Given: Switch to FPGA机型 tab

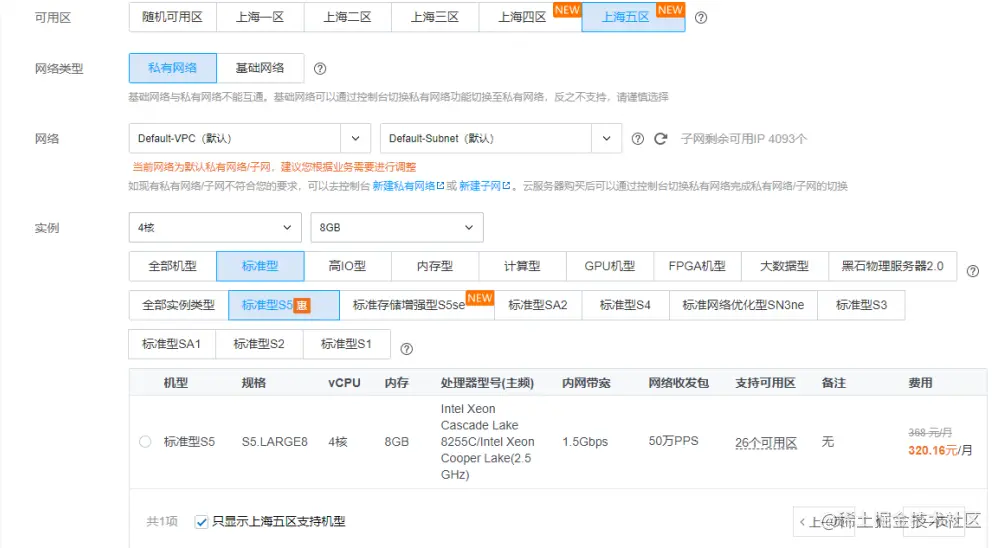Looking at the screenshot, I should pyautogui.click(x=697, y=266).
